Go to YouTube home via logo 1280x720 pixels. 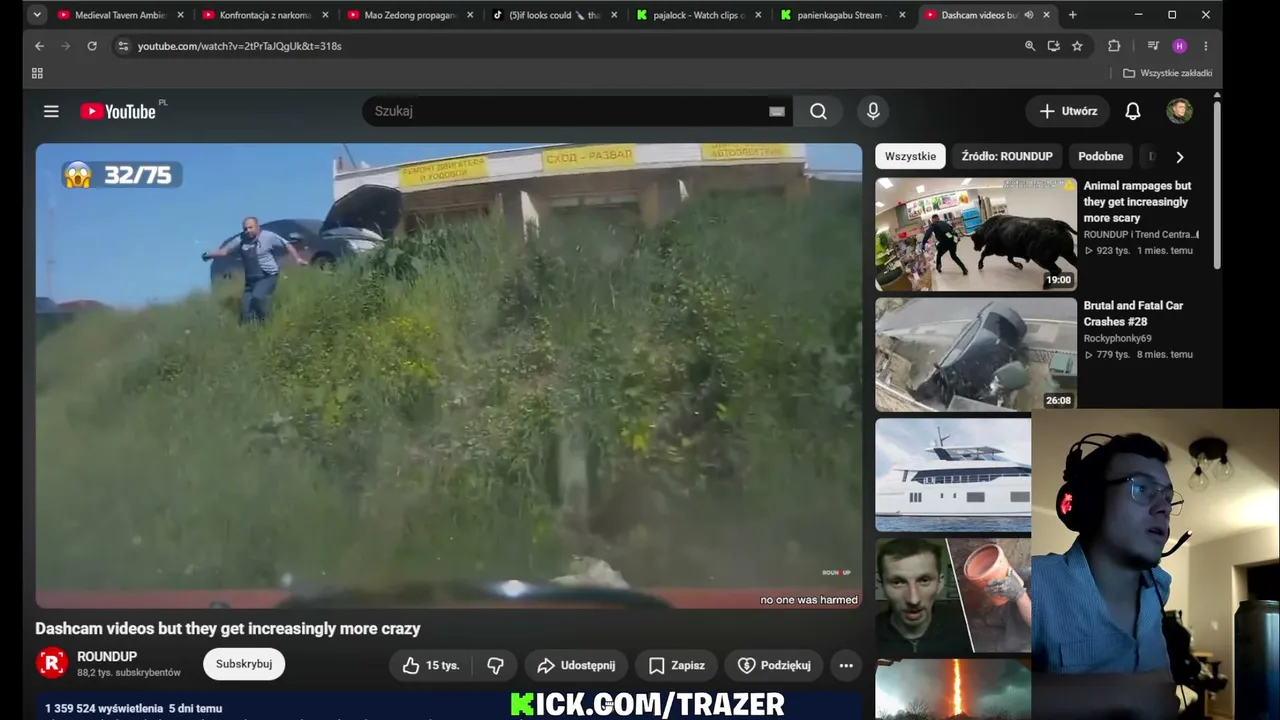coord(118,111)
